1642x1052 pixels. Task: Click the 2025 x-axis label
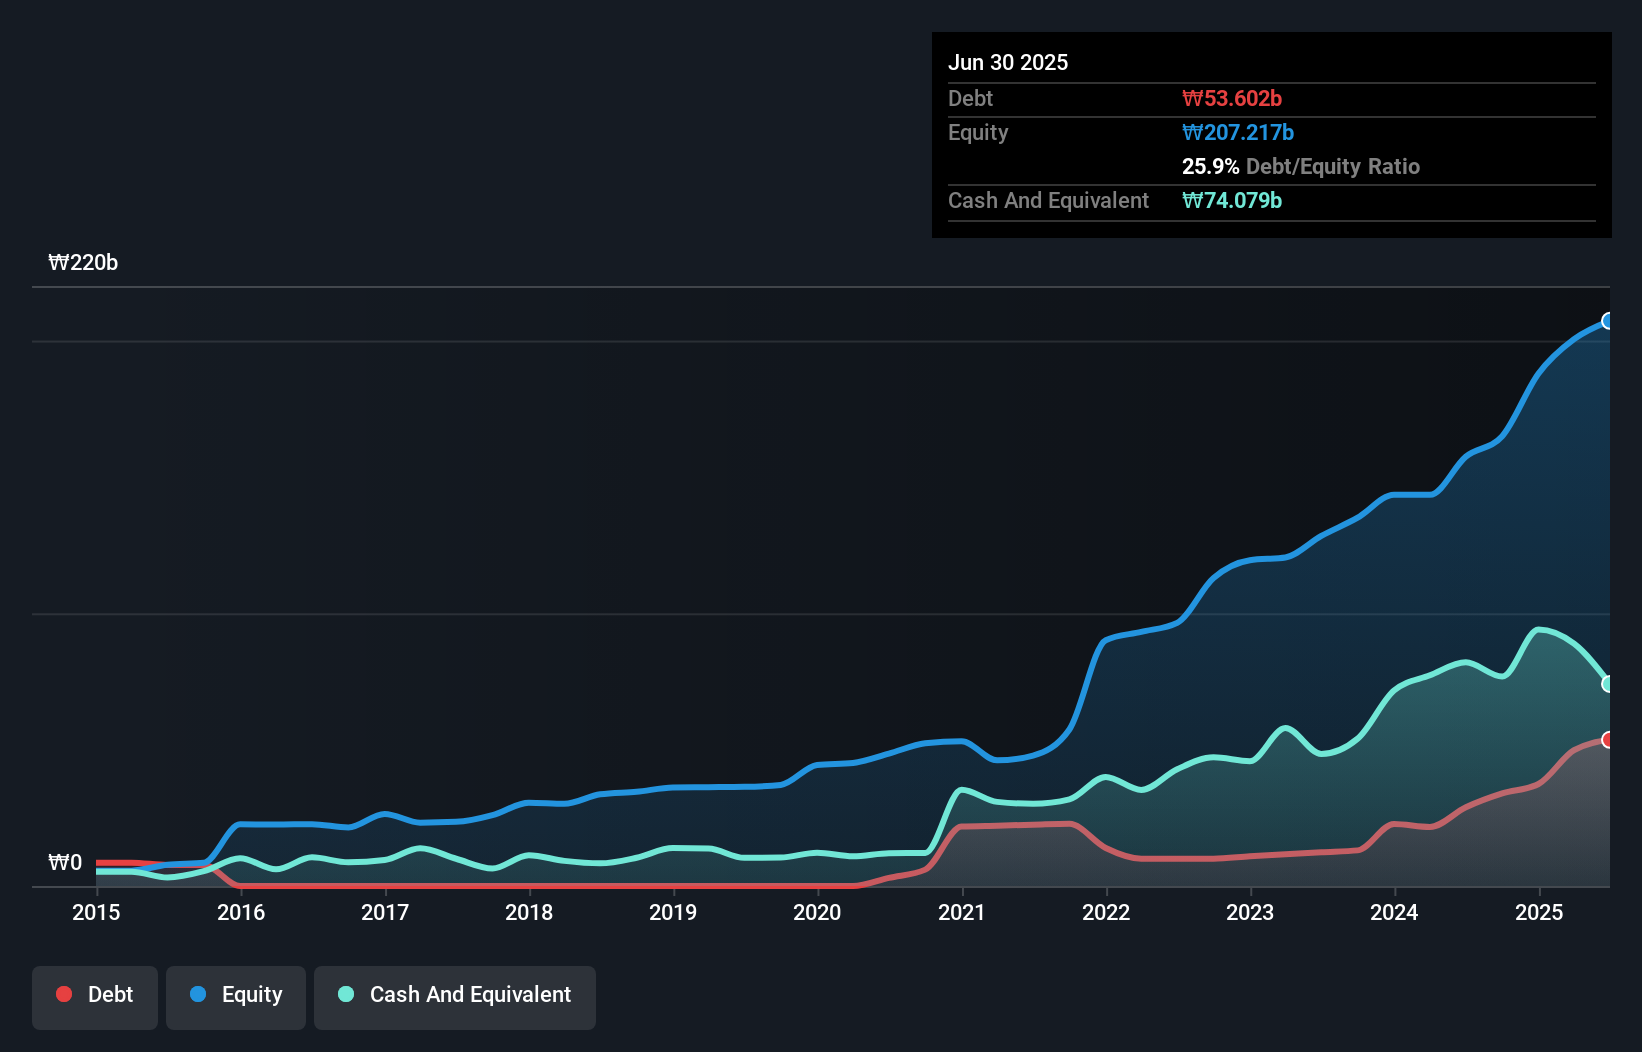point(1538,912)
